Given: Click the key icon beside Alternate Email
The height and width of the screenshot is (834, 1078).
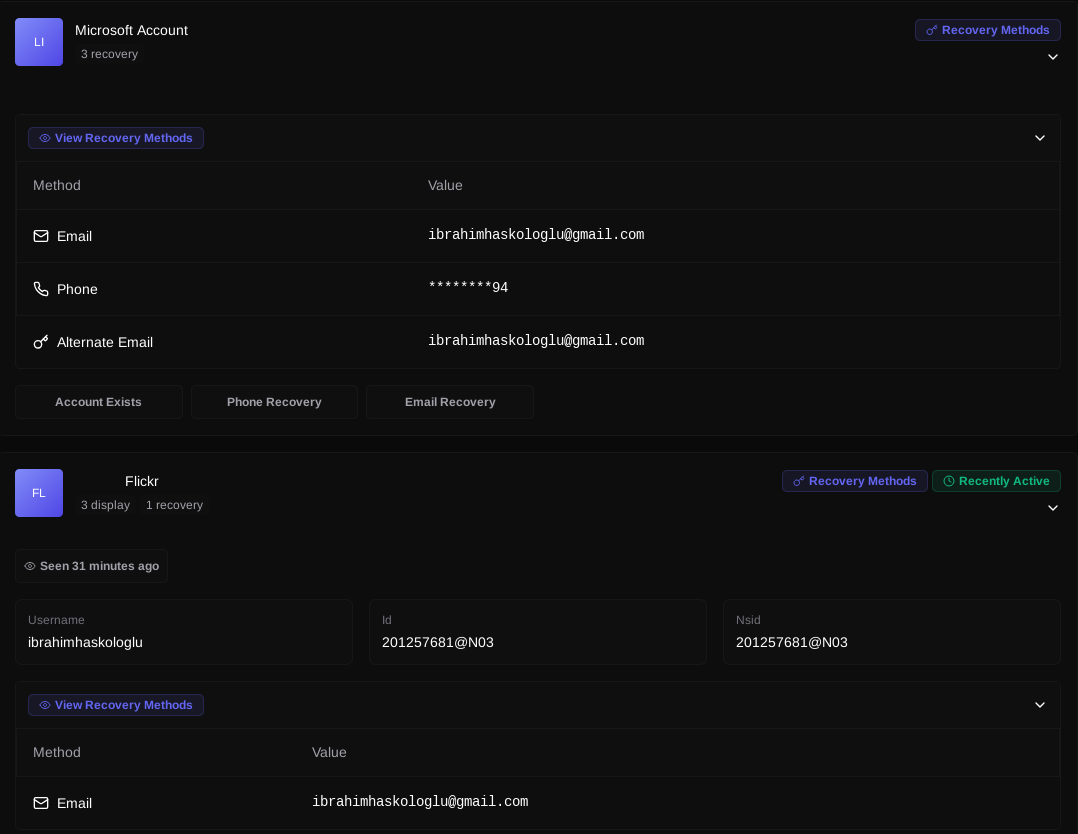Looking at the screenshot, I should [x=41, y=342].
